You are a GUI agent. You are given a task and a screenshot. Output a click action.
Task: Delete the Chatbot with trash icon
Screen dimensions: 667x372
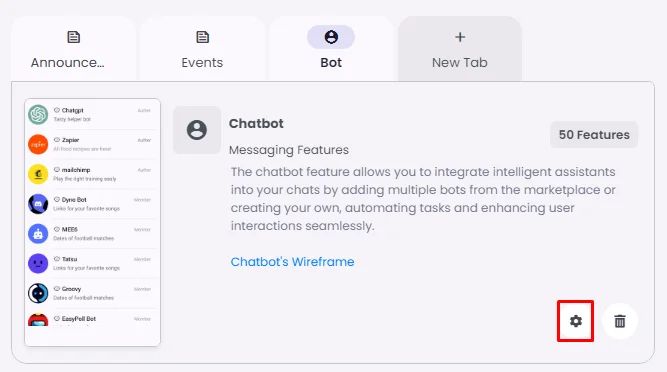tap(620, 321)
